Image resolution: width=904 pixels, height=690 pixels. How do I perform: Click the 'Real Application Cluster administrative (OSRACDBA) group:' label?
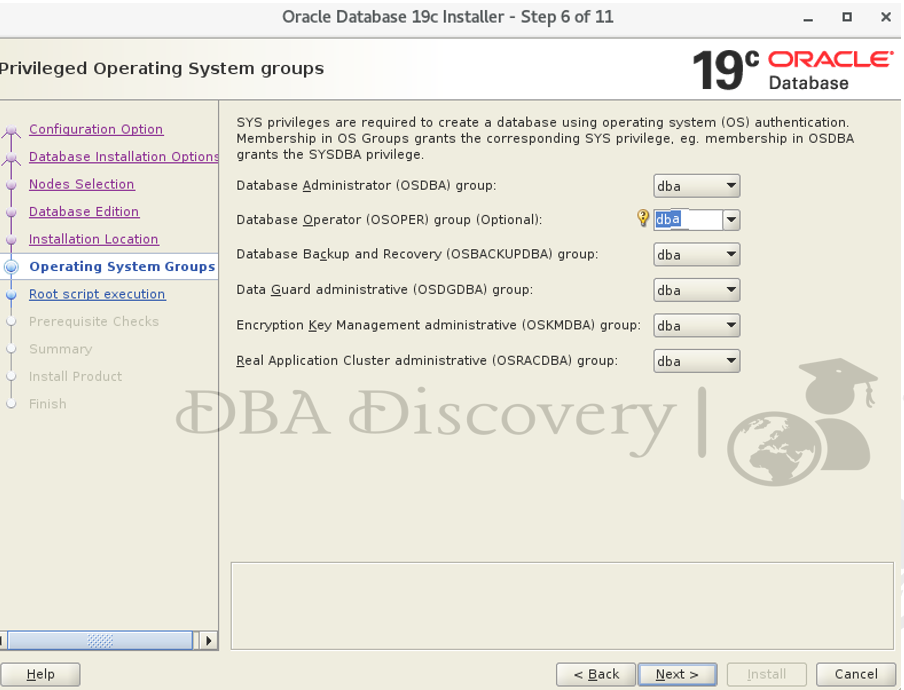tap(427, 361)
